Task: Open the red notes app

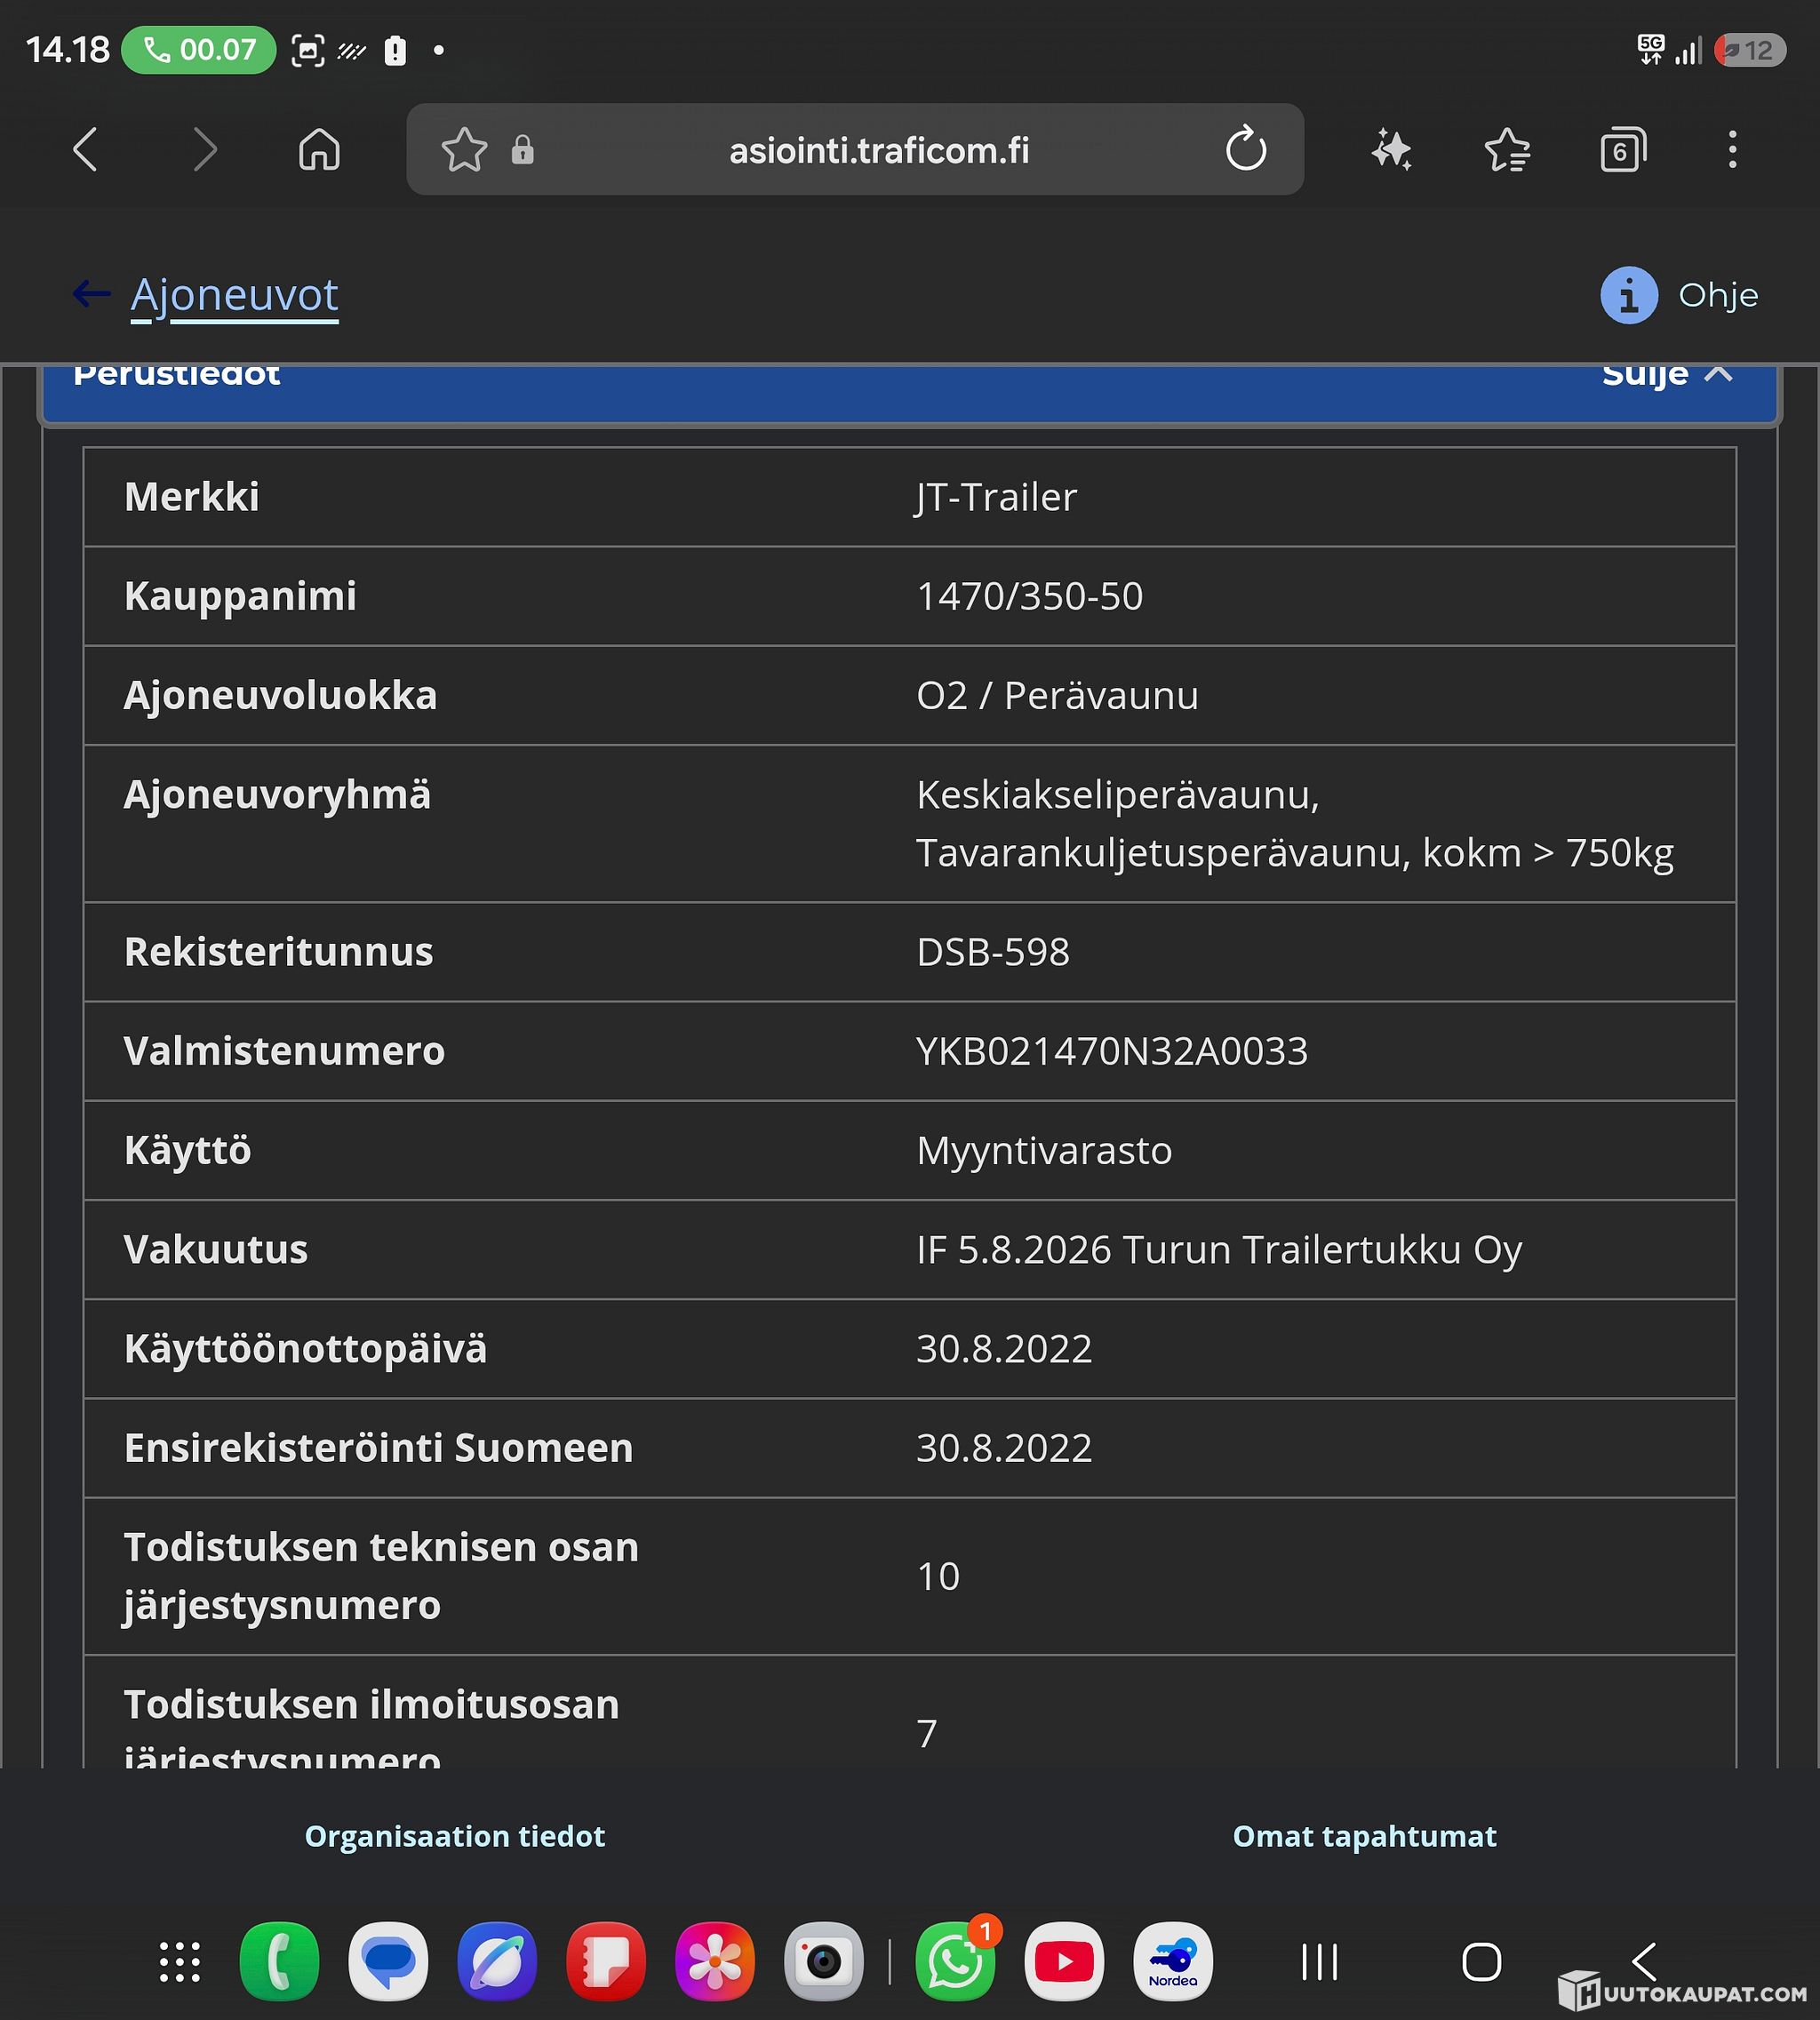Action: [x=606, y=1962]
